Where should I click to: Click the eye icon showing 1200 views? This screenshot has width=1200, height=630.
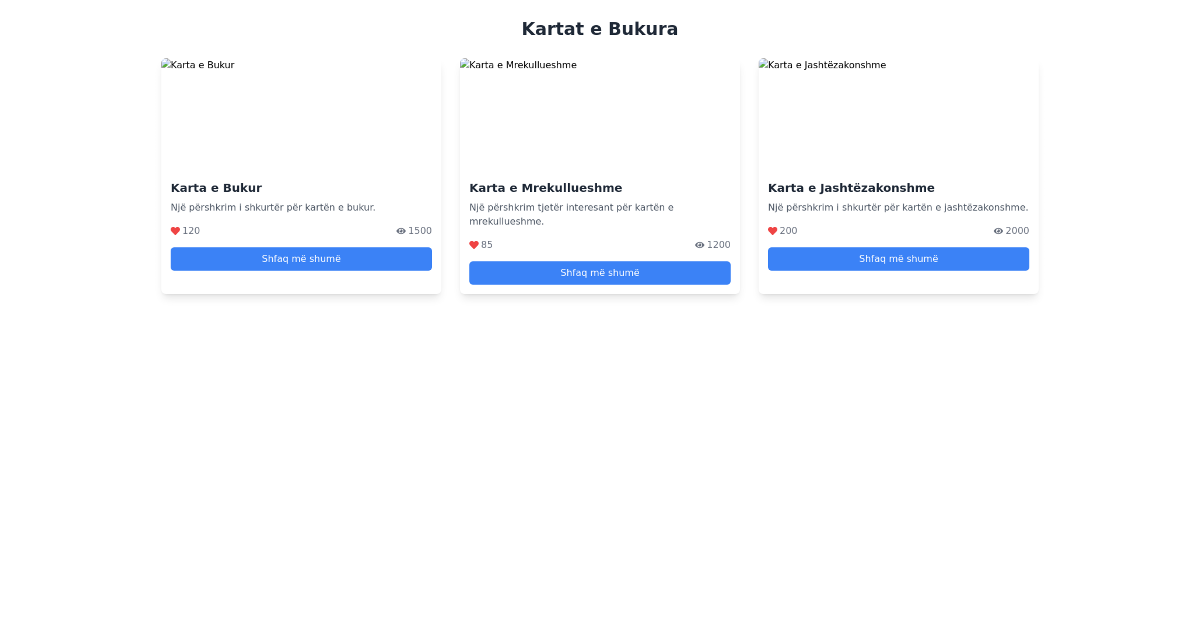tap(700, 244)
